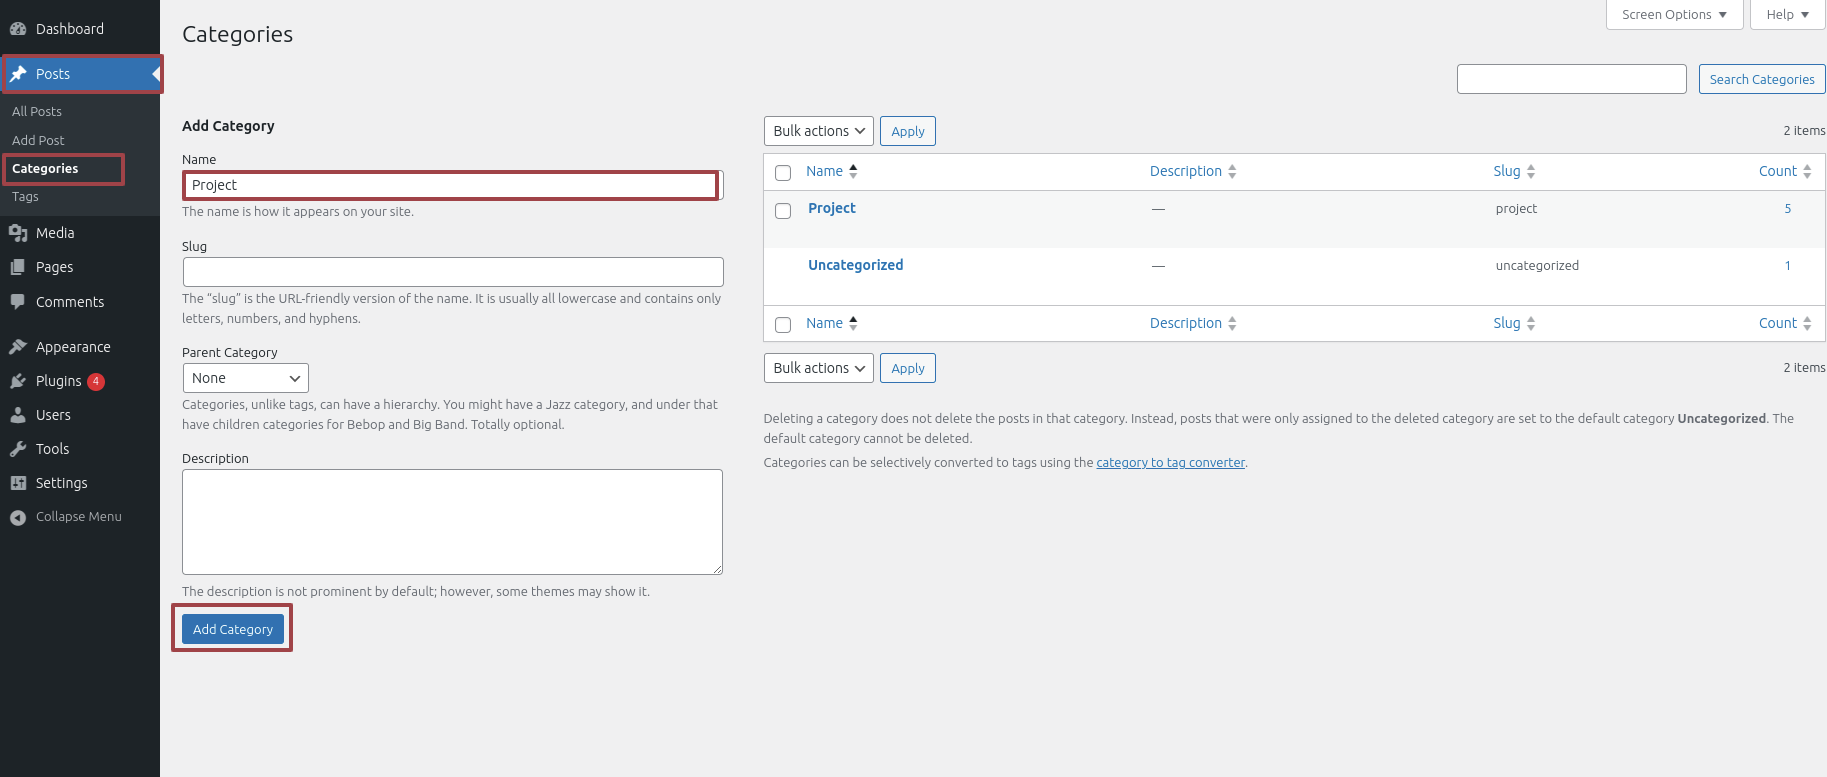Expand the Help panel
1827x777 pixels.
coord(1788,15)
